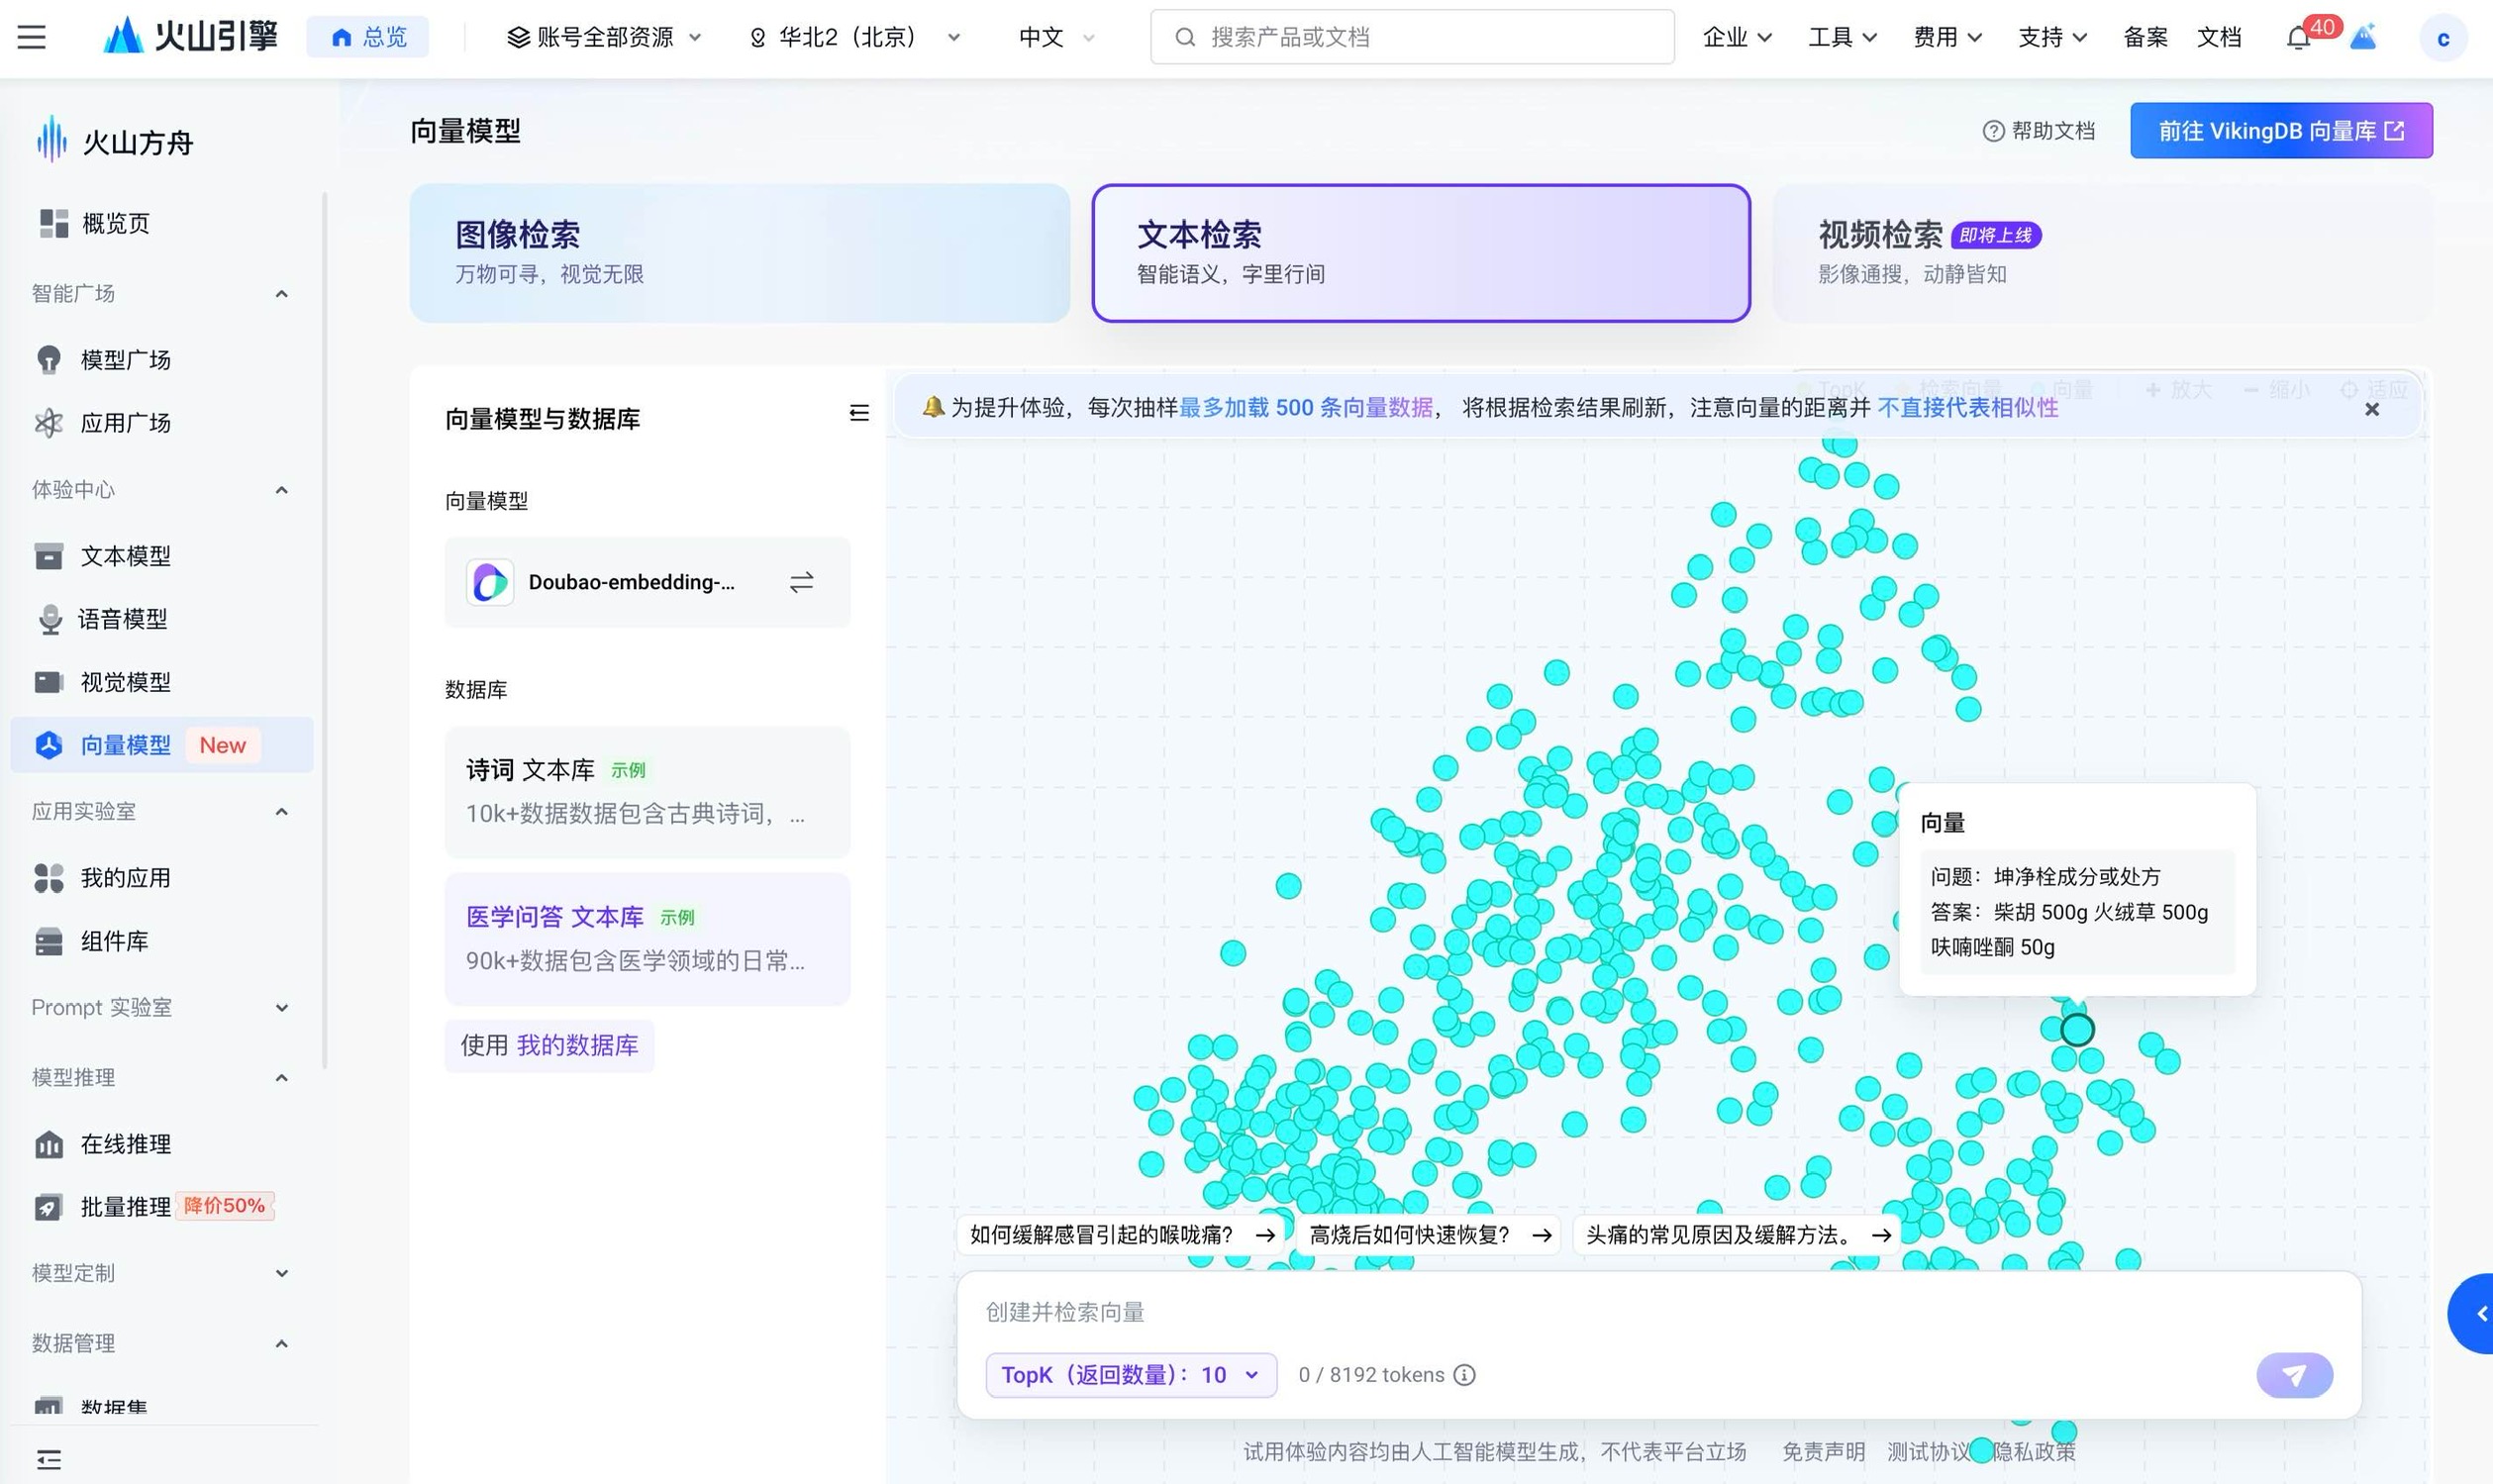Image resolution: width=2493 pixels, height=1484 pixels.
Task: Collapse the vector model and database panel
Action: [x=858, y=413]
